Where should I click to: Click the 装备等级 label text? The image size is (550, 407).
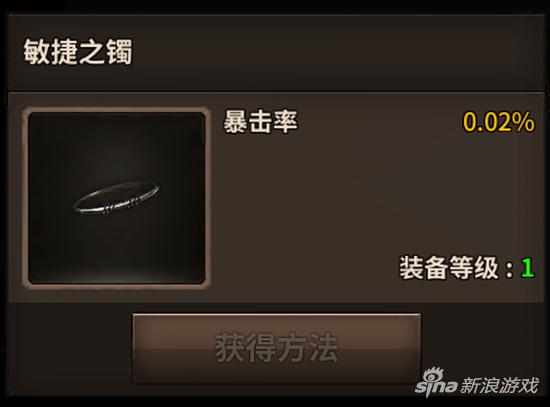(x=449, y=267)
